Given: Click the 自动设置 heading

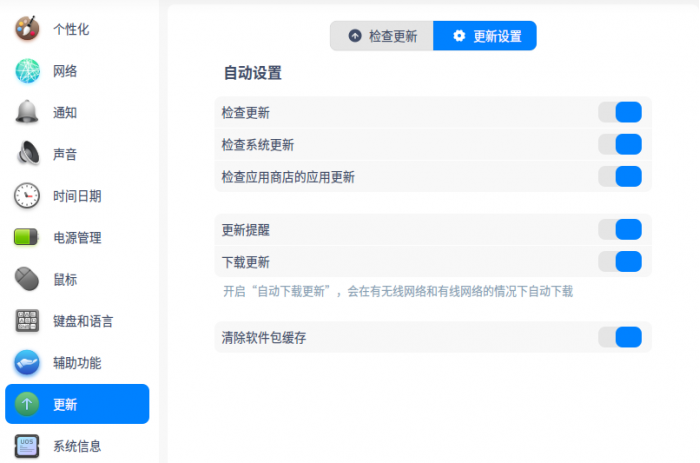Looking at the screenshot, I should pyautogui.click(x=253, y=73).
